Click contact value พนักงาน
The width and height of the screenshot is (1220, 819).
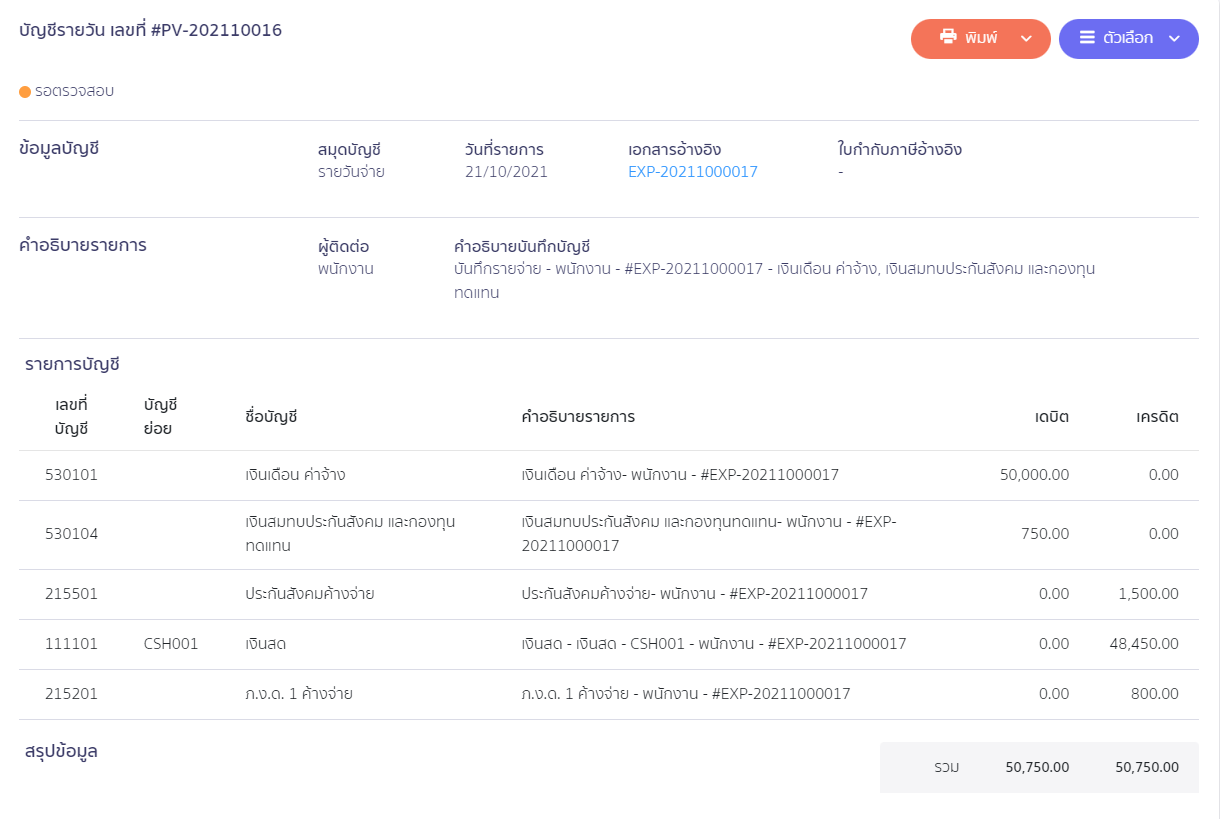coord(346,268)
